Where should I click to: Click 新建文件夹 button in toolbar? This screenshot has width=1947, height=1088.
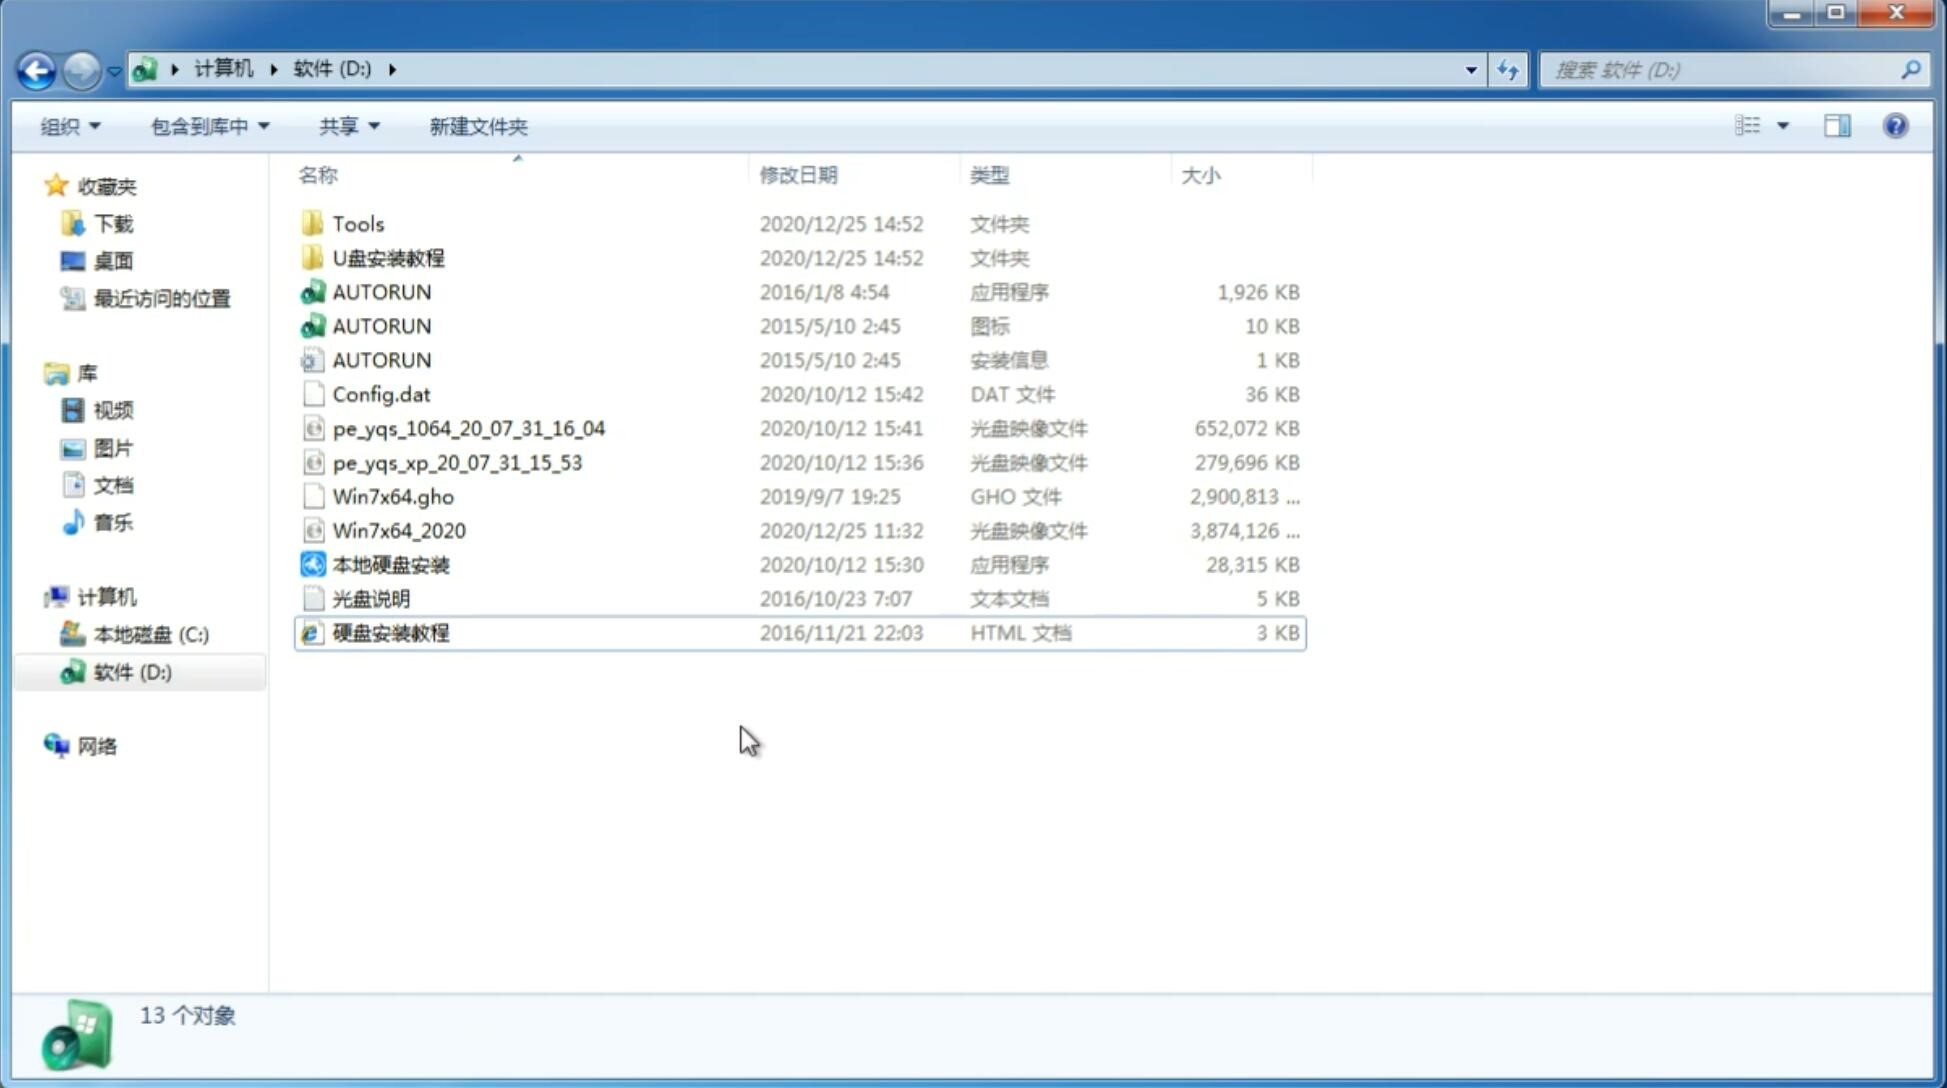pos(479,126)
